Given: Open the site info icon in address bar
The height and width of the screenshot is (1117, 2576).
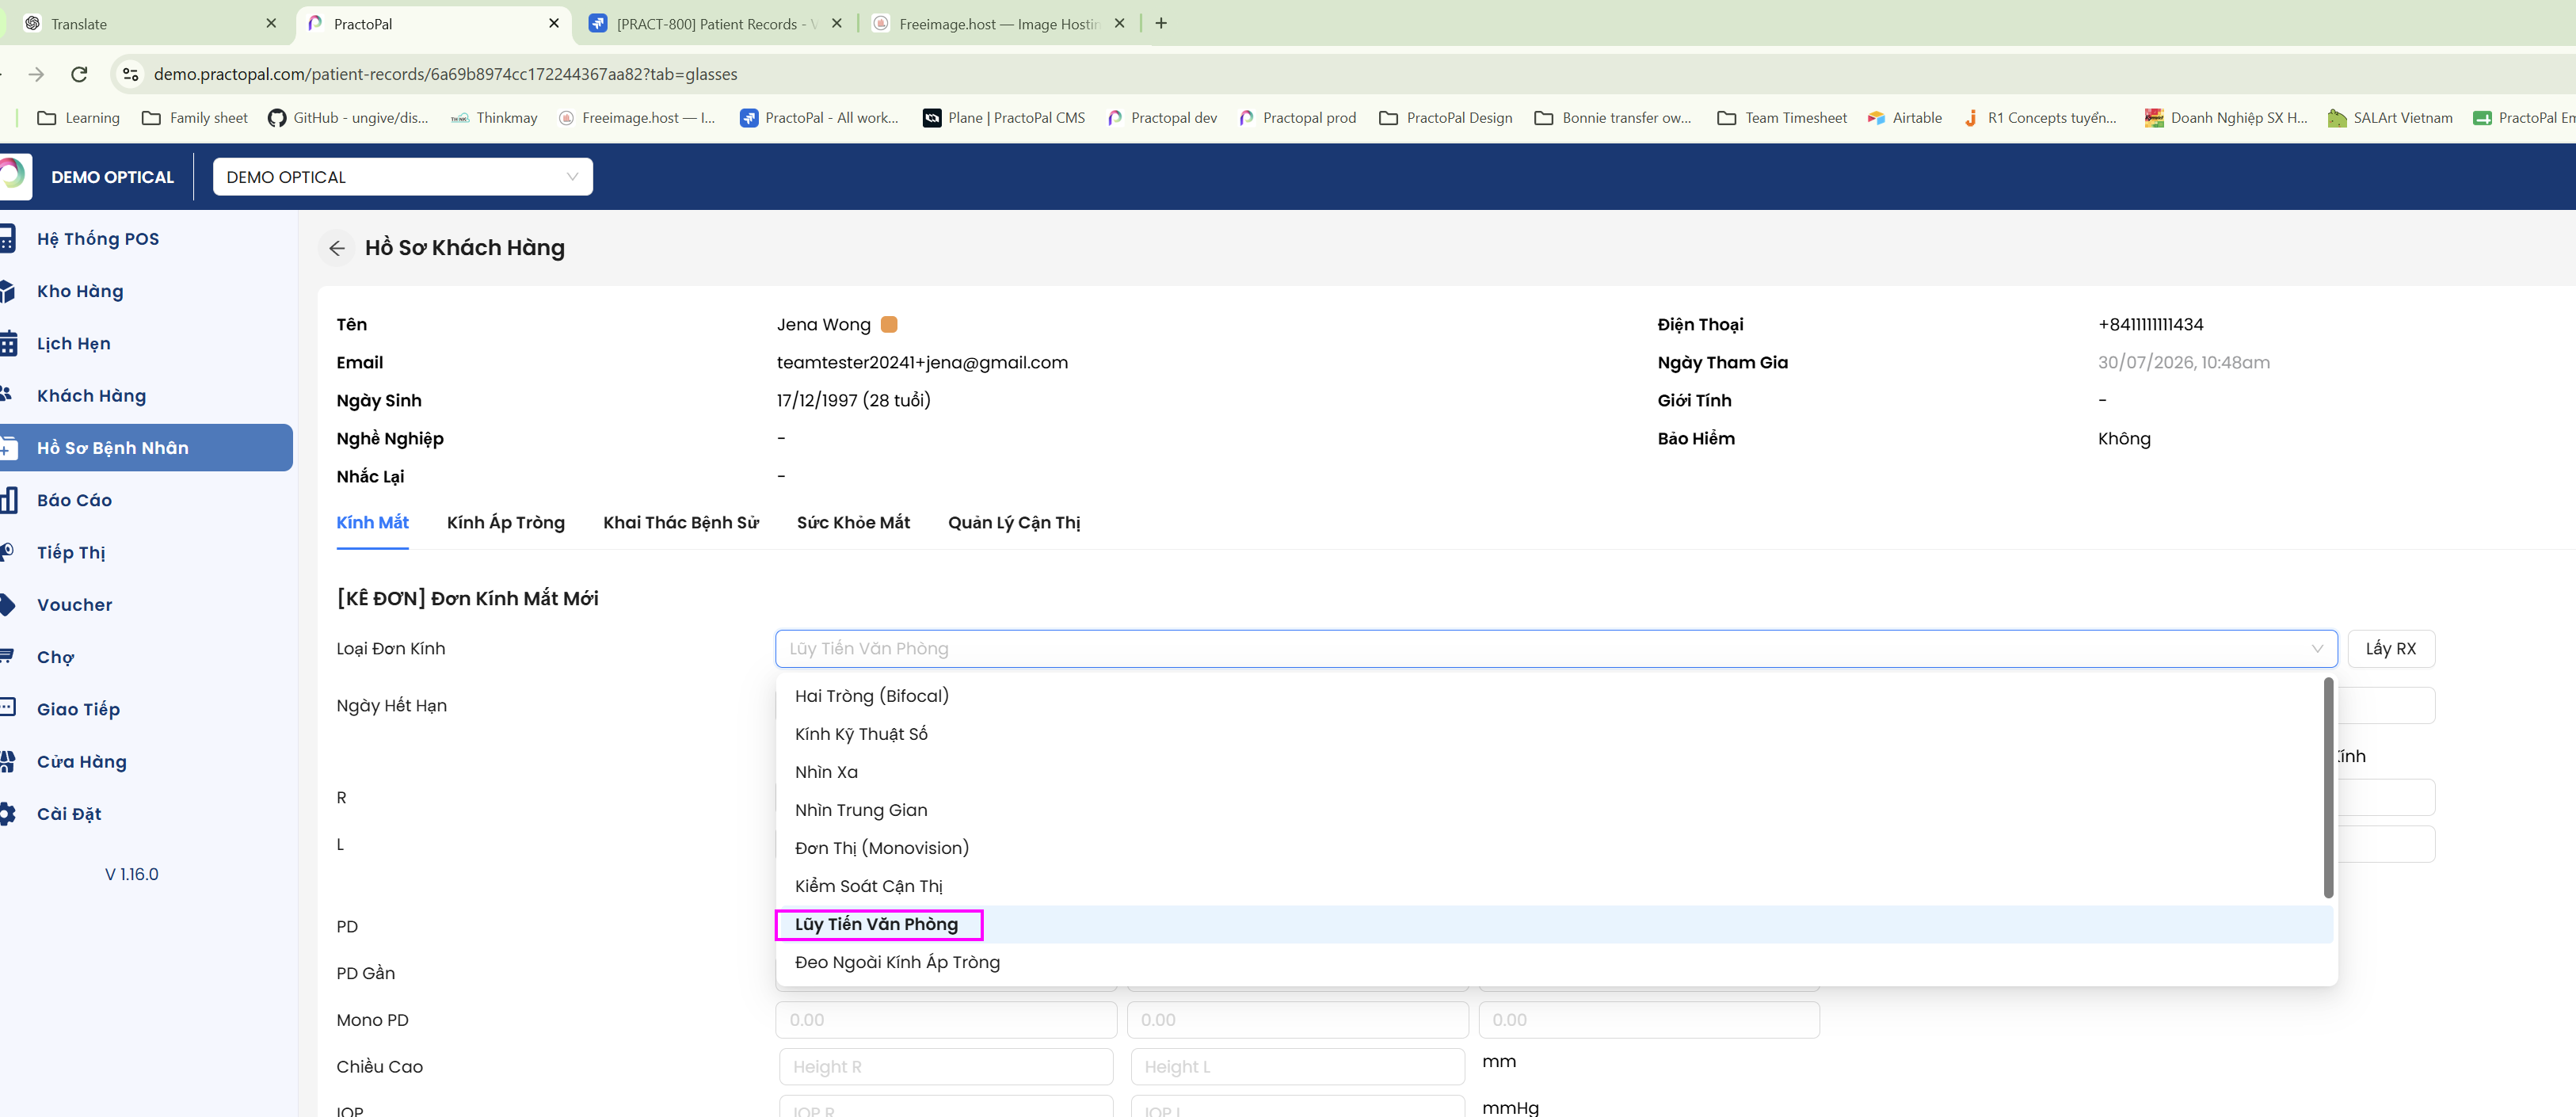Looking at the screenshot, I should point(130,74).
